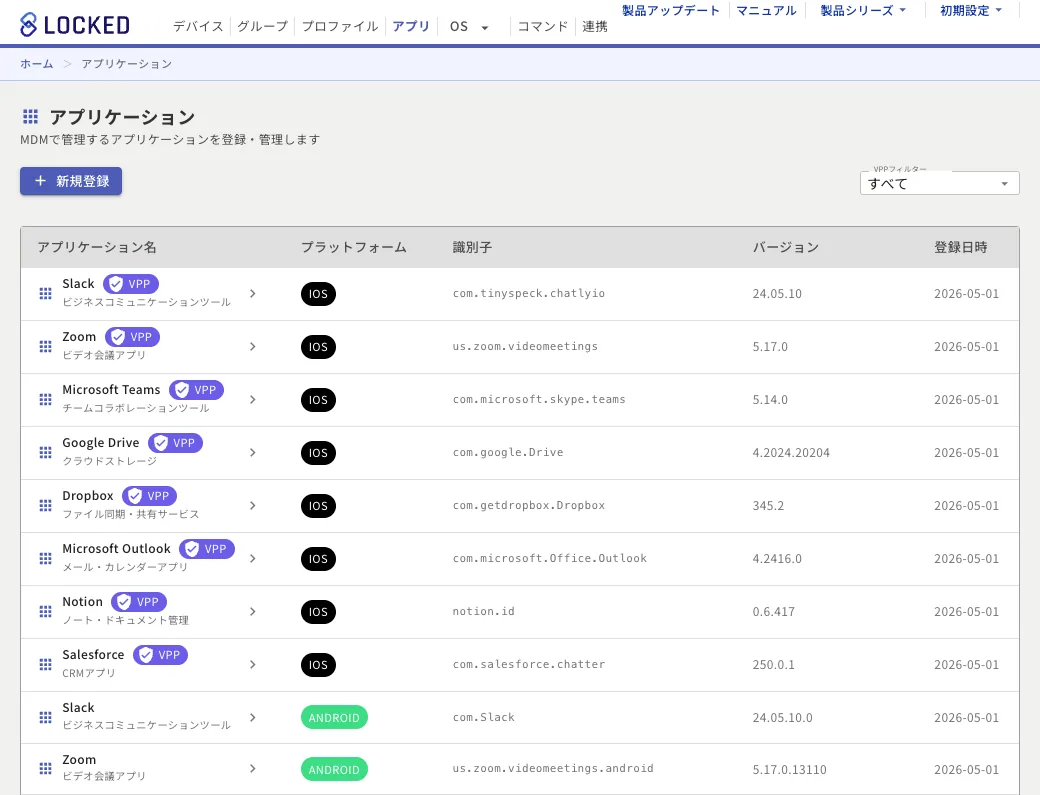The height and width of the screenshot is (795, 1040).
Task: Open the VPPフィルター dropdown showing すべて
Action: pos(939,183)
